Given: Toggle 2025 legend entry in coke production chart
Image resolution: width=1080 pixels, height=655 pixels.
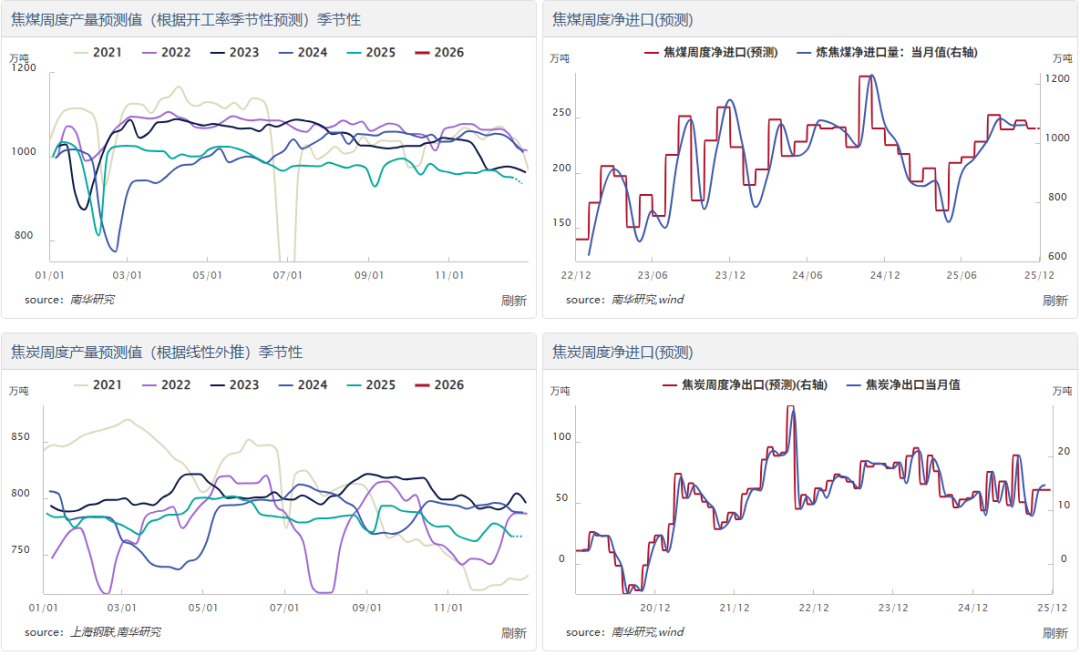Looking at the screenshot, I should [371, 385].
